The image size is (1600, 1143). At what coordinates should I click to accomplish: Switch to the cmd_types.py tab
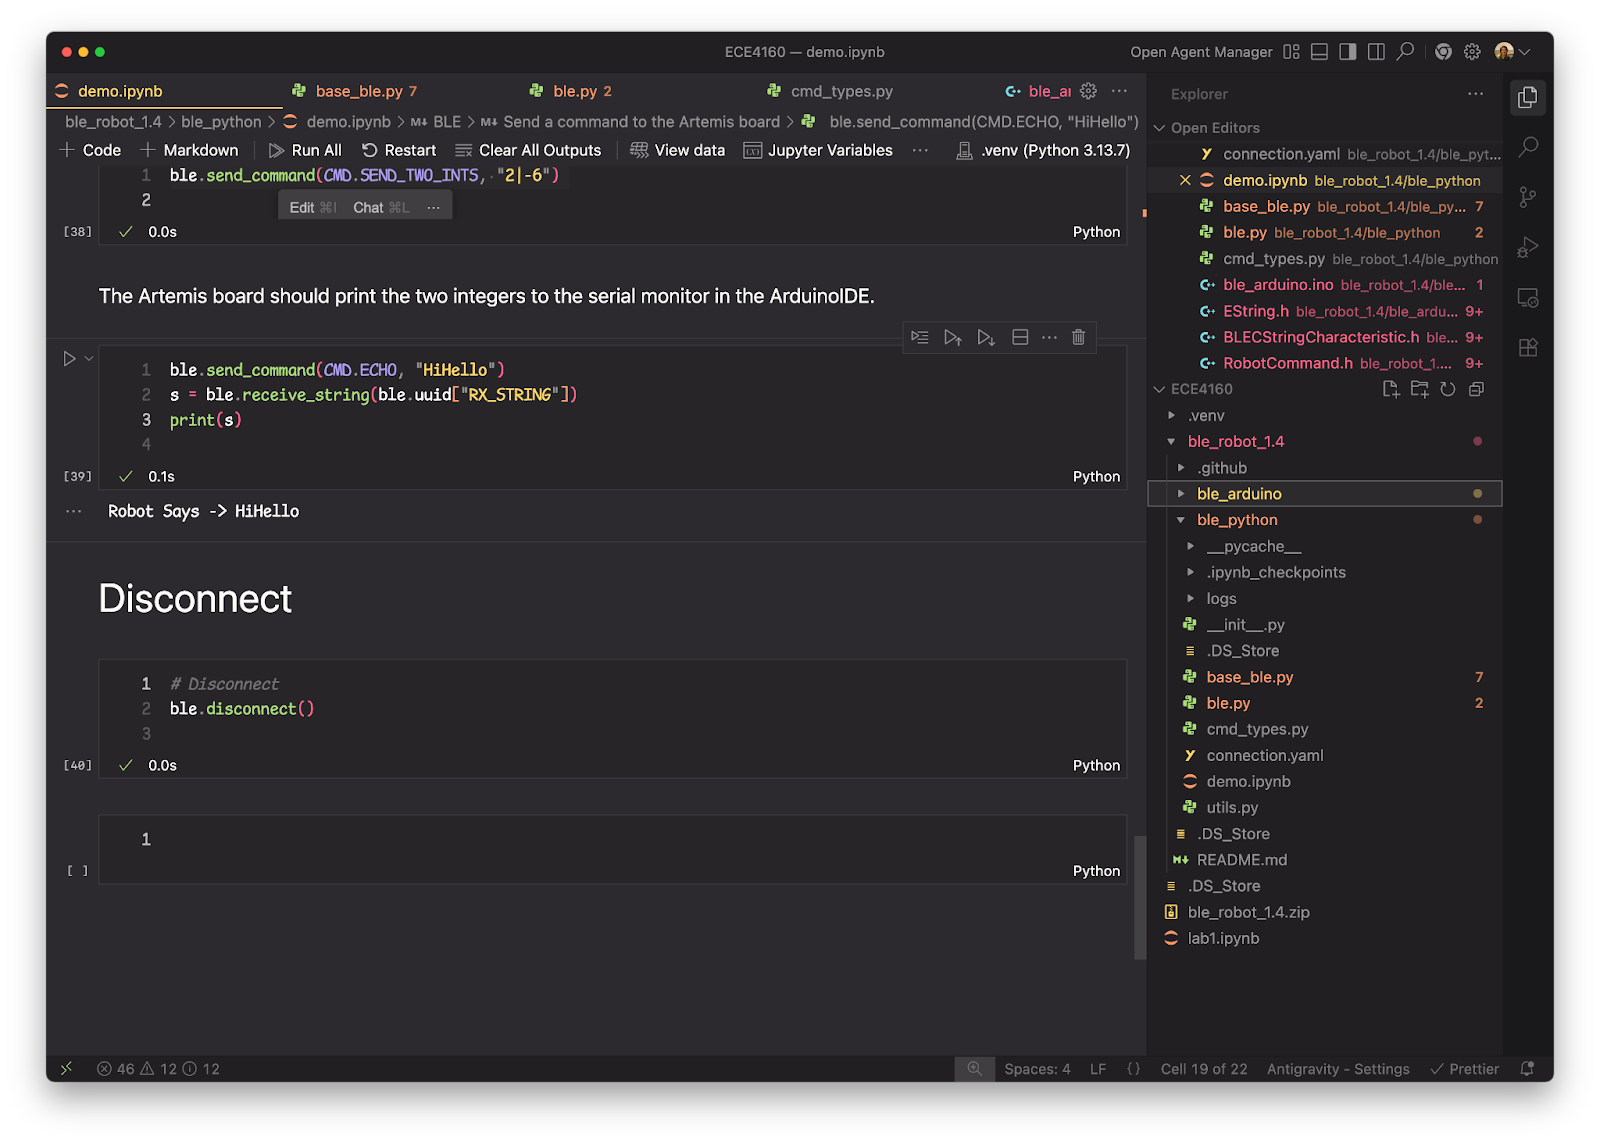tap(840, 91)
